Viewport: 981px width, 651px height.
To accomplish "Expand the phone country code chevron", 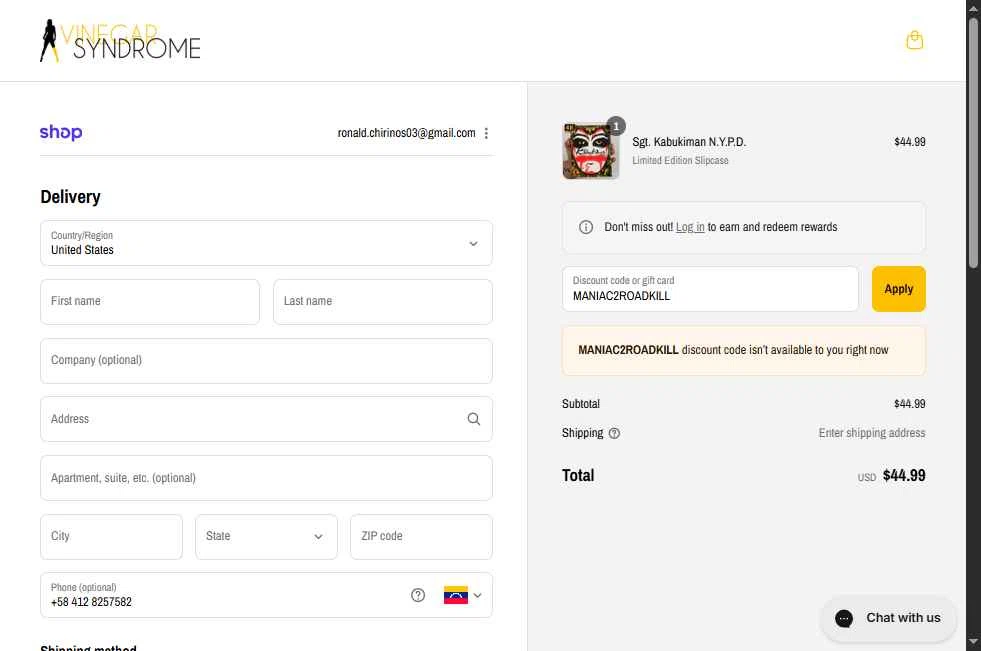I will [x=477, y=595].
